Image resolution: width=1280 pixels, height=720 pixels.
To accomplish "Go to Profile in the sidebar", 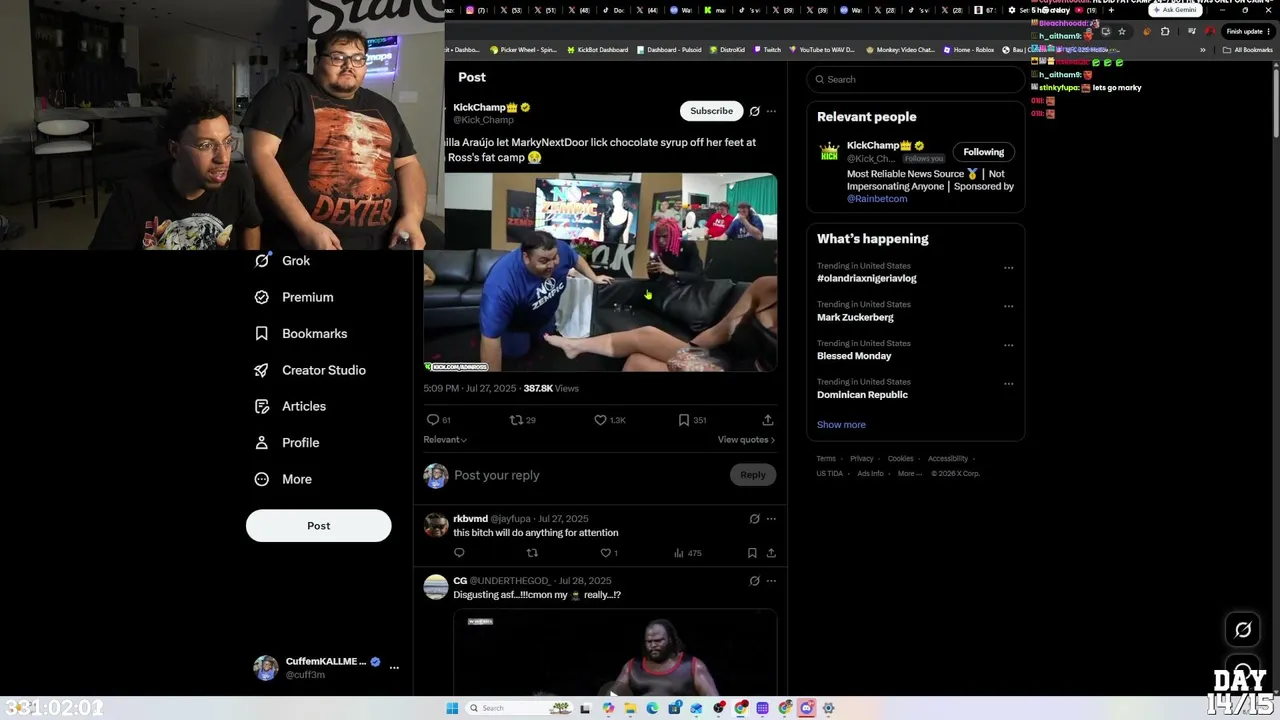I will pos(287,443).
